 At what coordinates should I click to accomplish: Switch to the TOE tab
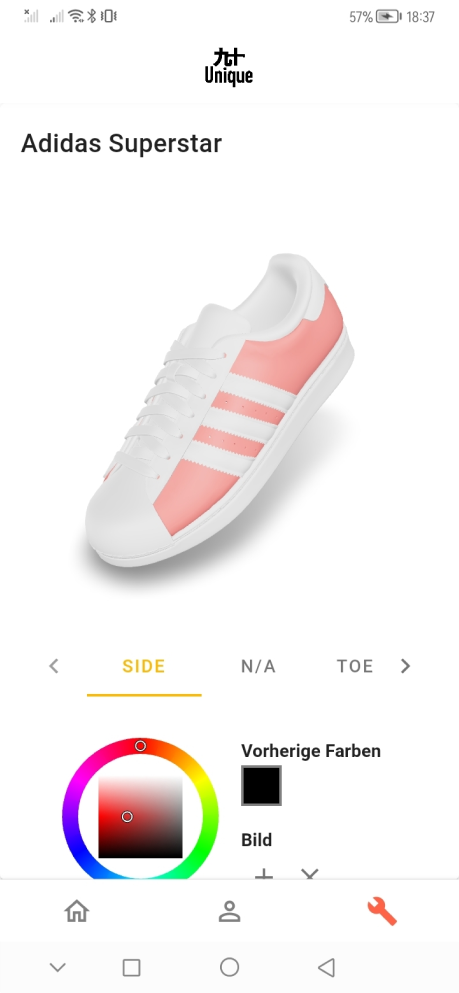click(355, 666)
